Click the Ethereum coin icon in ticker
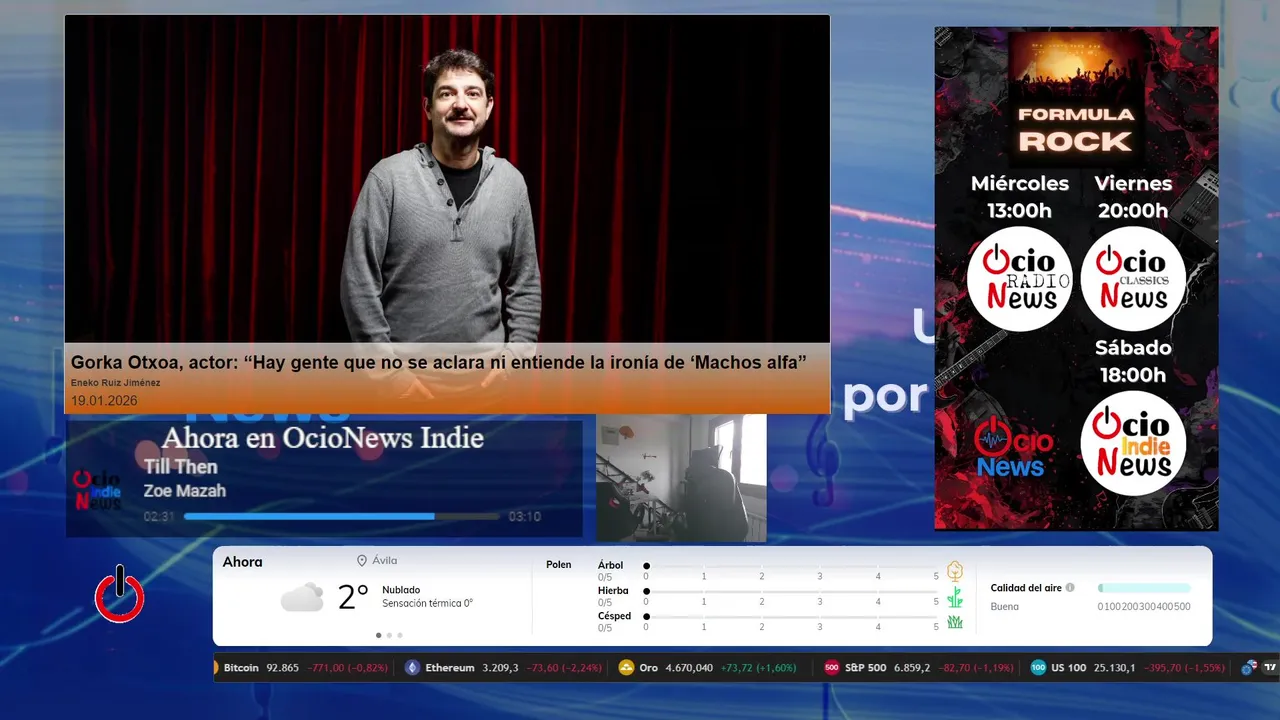This screenshot has width=1280, height=720. pos(412,668)
